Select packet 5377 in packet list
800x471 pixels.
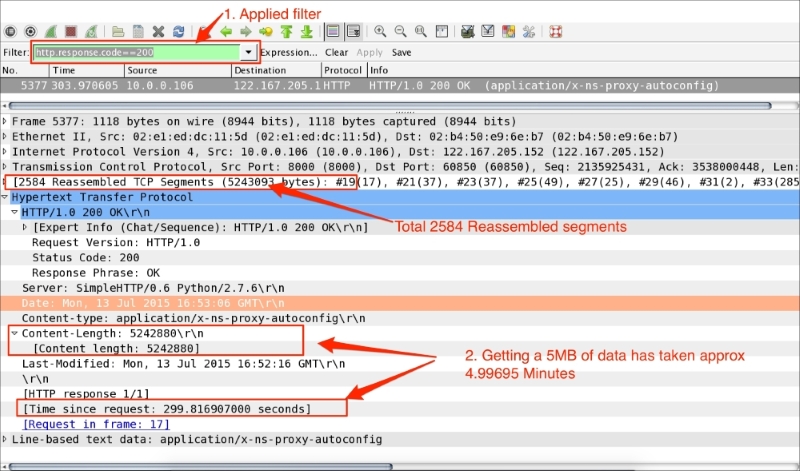click(400, 85)
